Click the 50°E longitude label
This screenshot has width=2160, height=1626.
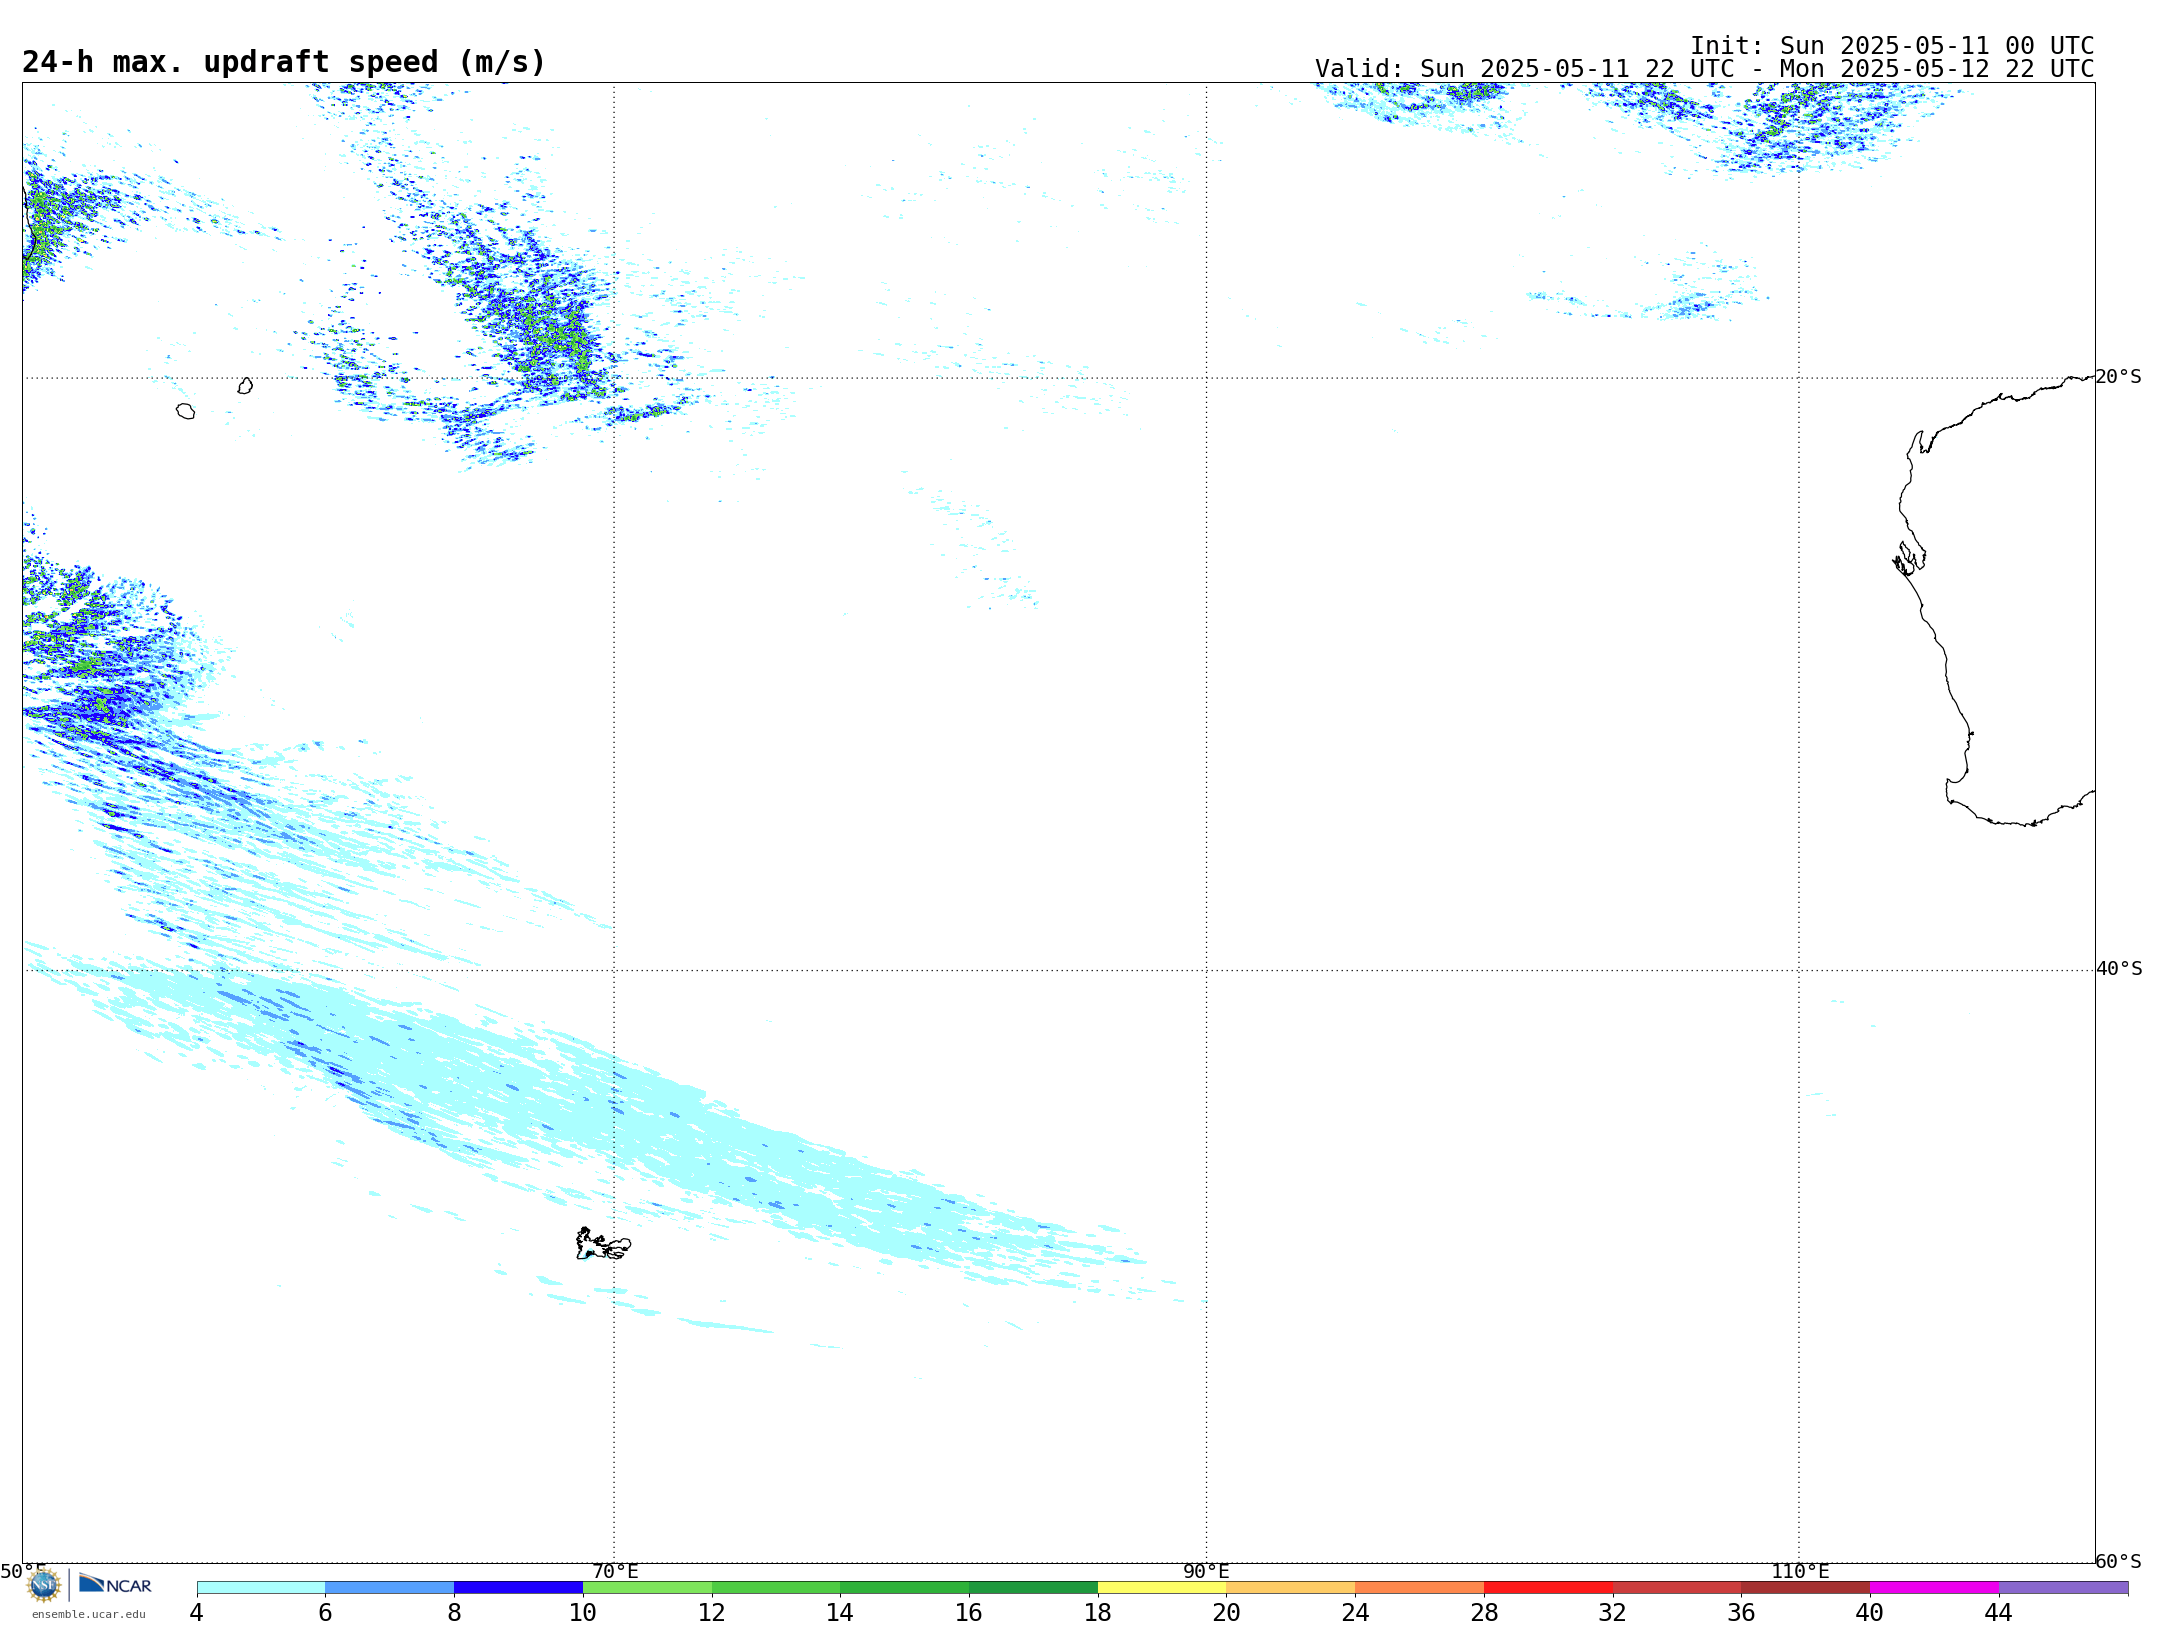23,1572
